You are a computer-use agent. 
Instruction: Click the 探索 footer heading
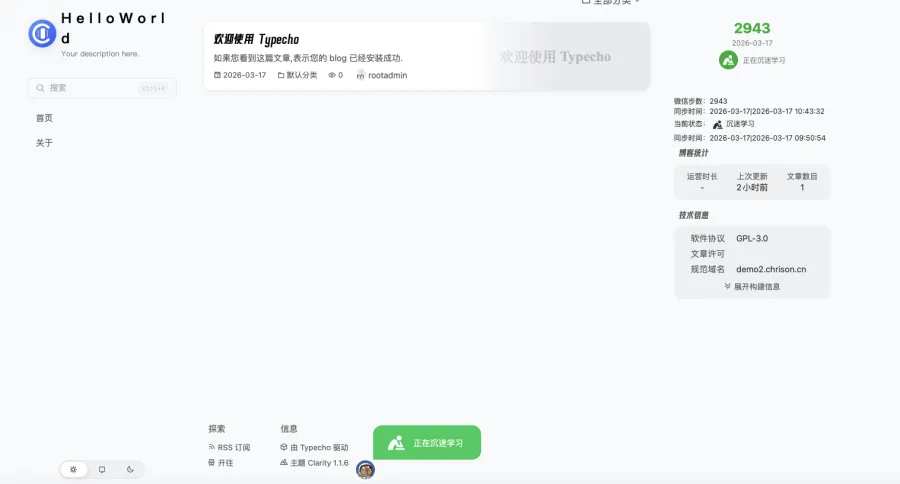[x=217, y=429]
